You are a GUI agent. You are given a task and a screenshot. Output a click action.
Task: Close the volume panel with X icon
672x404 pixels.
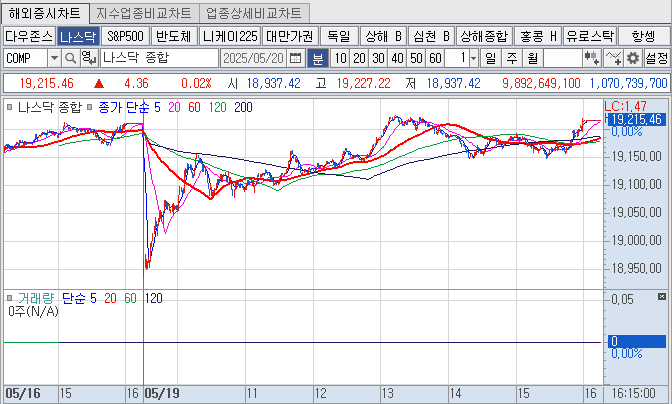(x=662, y=296)
